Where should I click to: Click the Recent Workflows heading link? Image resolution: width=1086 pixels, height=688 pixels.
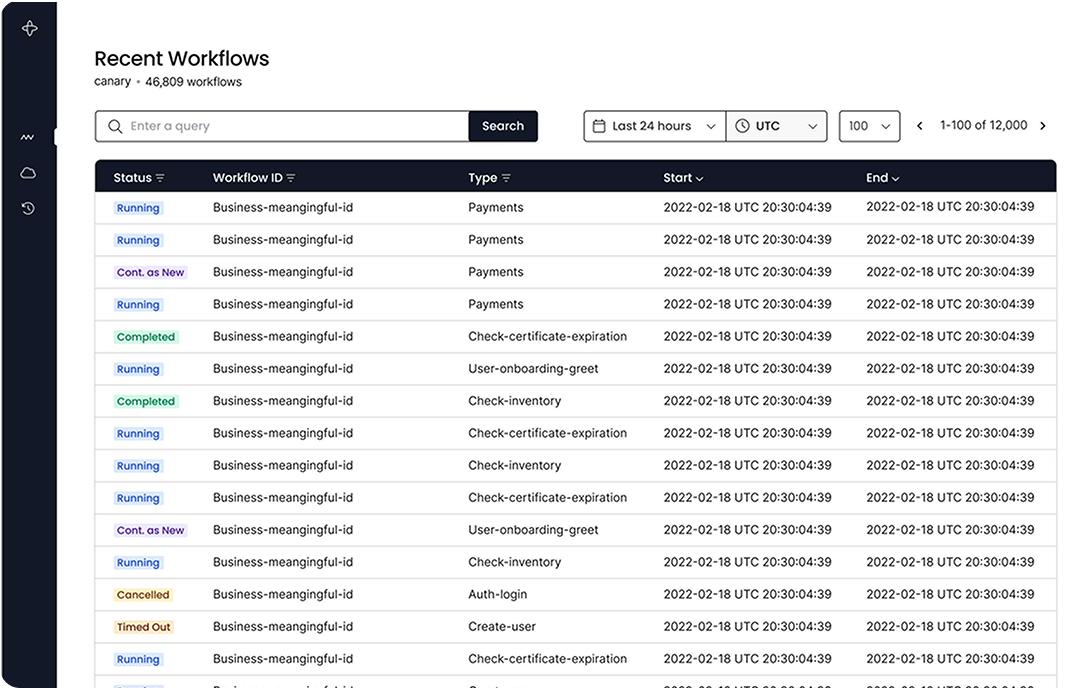coord(181,58)
